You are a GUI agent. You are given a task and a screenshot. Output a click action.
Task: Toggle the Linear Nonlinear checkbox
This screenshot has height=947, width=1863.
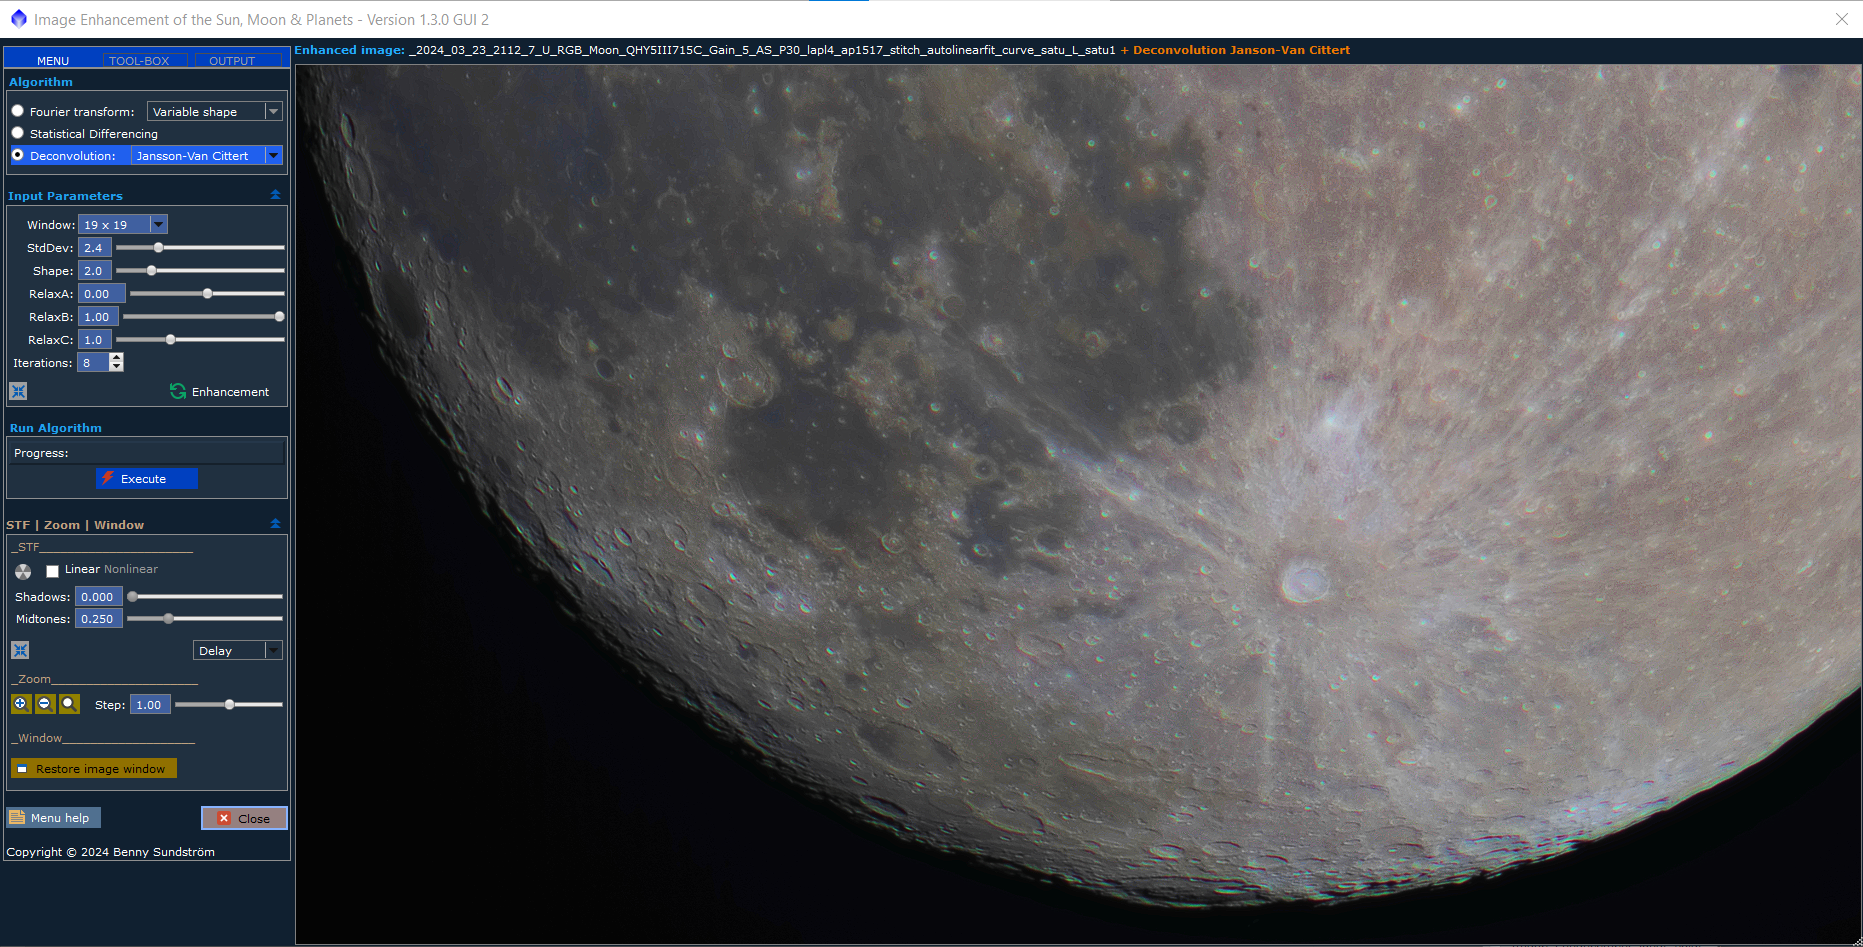click(52, 571)
